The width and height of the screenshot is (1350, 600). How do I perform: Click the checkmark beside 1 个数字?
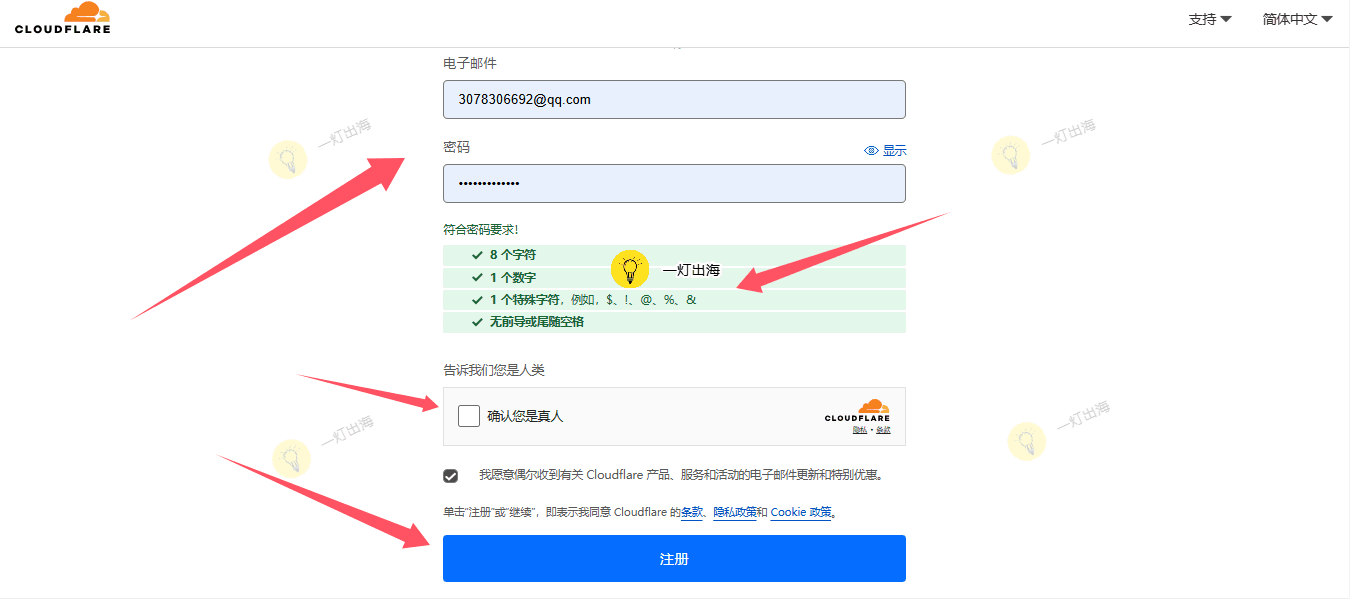coord(477,278)
